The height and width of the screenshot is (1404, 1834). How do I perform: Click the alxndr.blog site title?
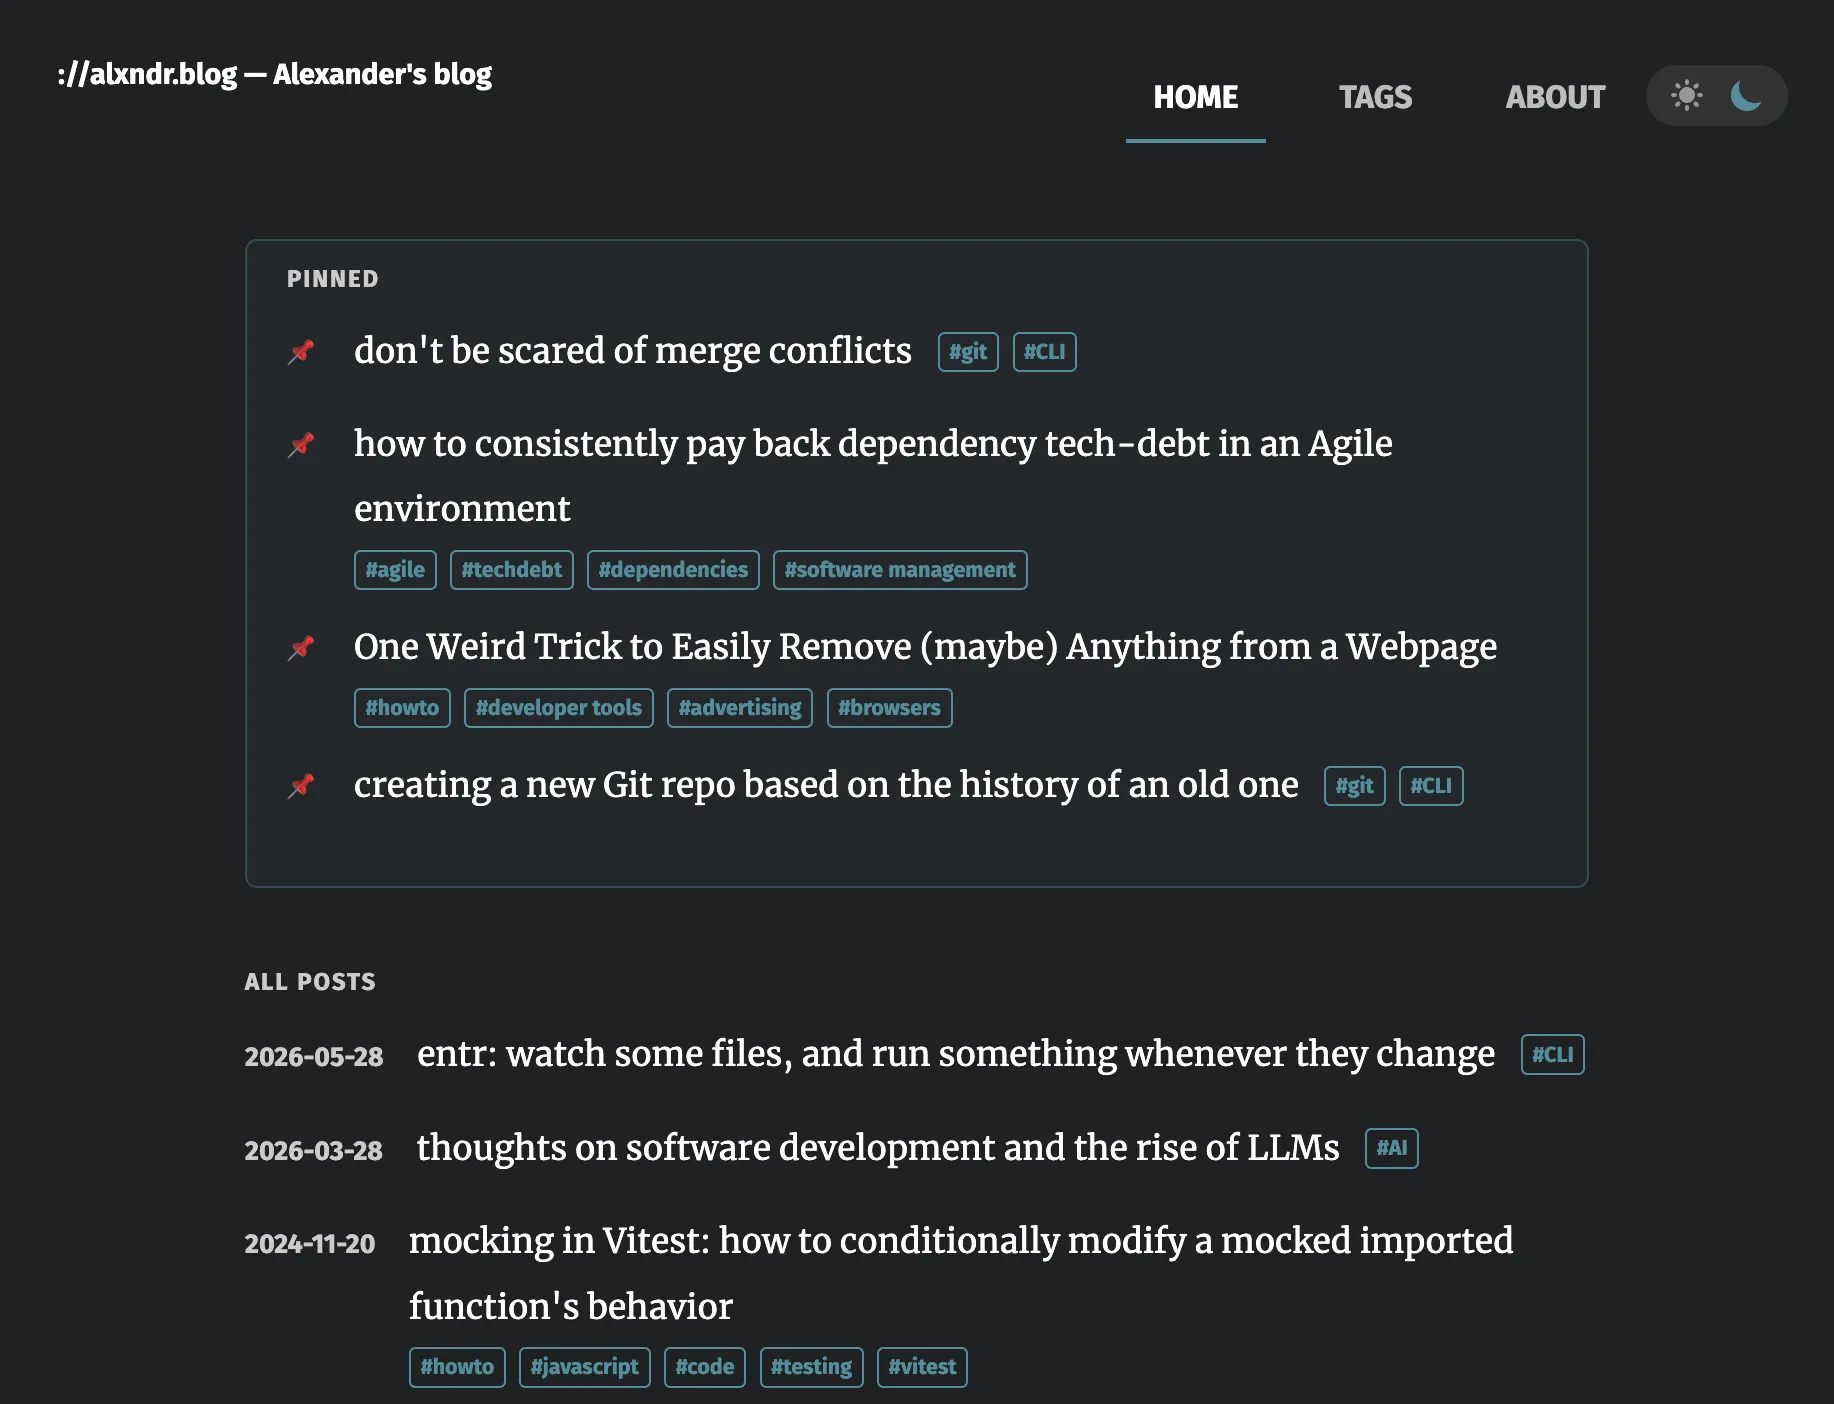[275, 74]
